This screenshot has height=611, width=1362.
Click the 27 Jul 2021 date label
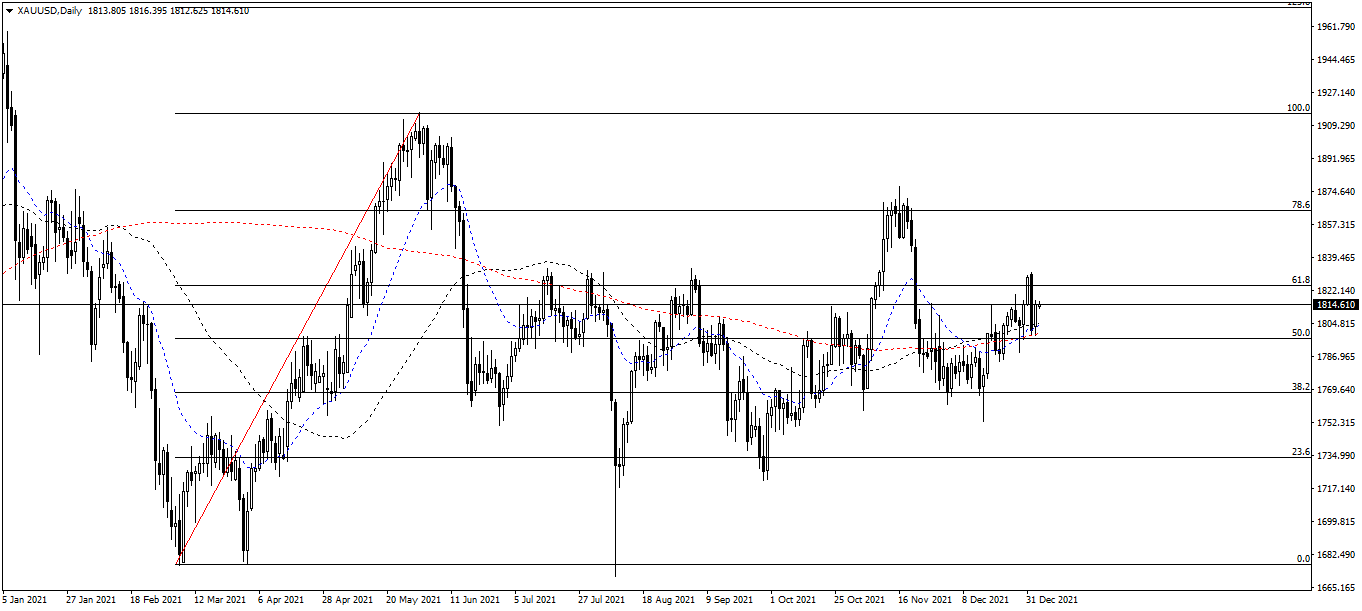click(x=603, y=600)
